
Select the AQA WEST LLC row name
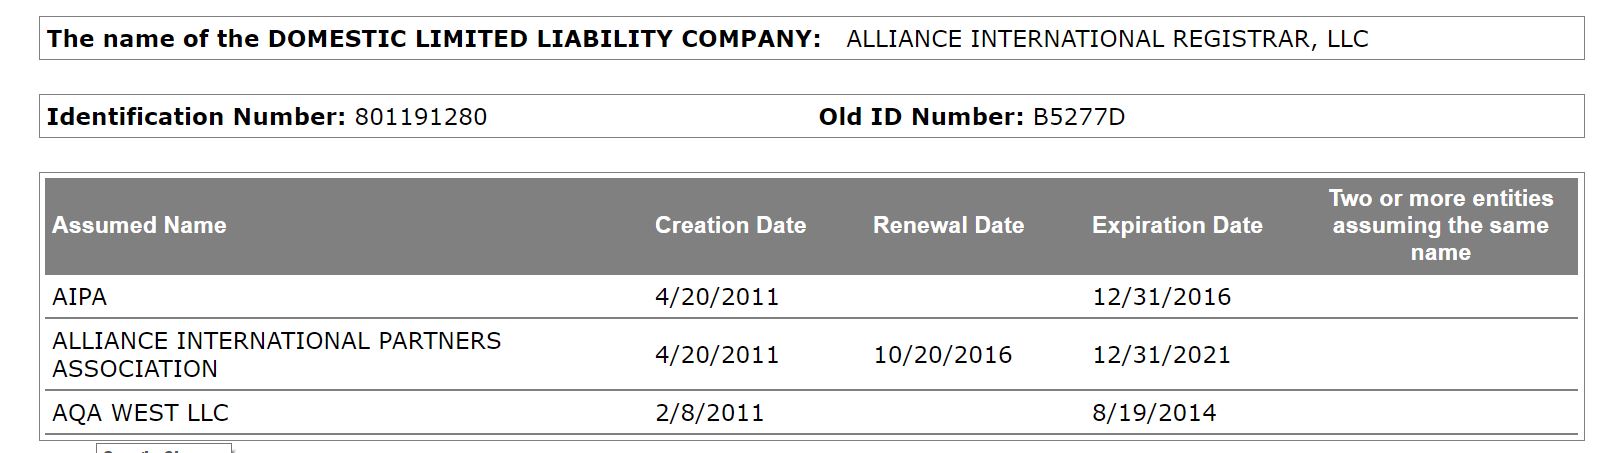pos(140,413)
